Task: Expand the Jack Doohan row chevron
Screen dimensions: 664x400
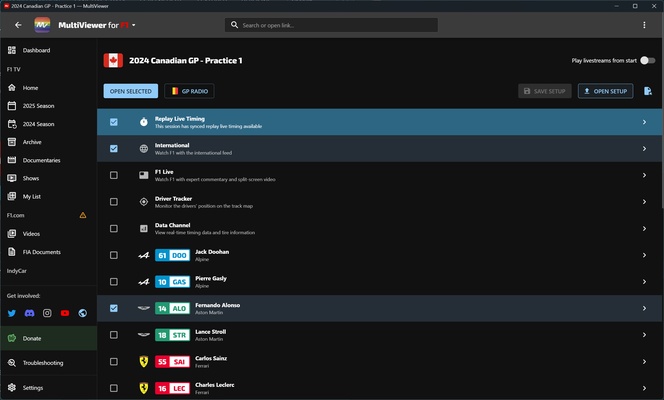Action: [644, 255]
